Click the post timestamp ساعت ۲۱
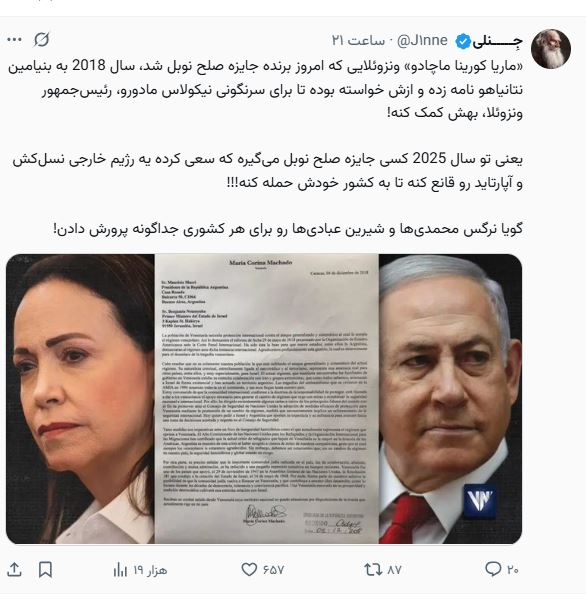This screenshot has width=586, height=599. 358,40
